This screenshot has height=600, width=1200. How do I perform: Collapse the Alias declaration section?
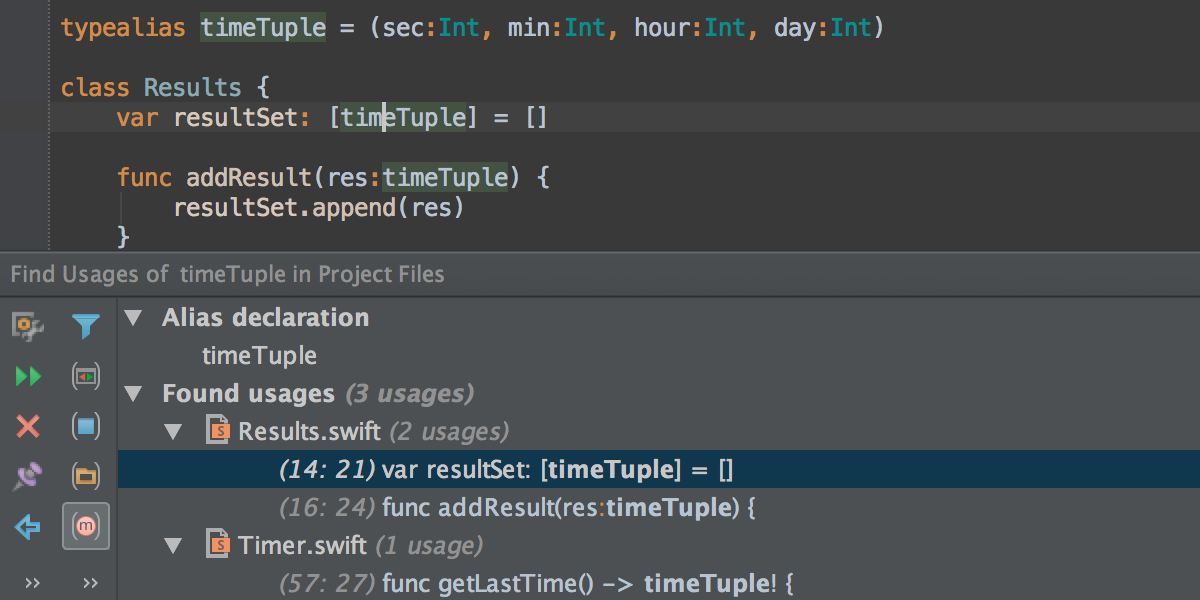tap(133, 317)
